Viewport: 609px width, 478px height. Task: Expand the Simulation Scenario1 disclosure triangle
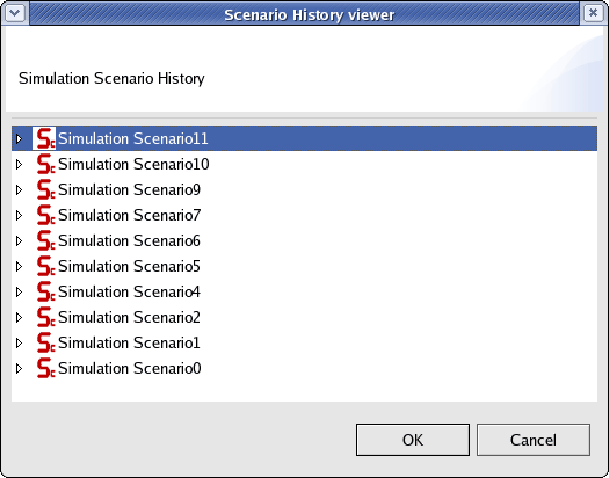[x=19, y=343]
